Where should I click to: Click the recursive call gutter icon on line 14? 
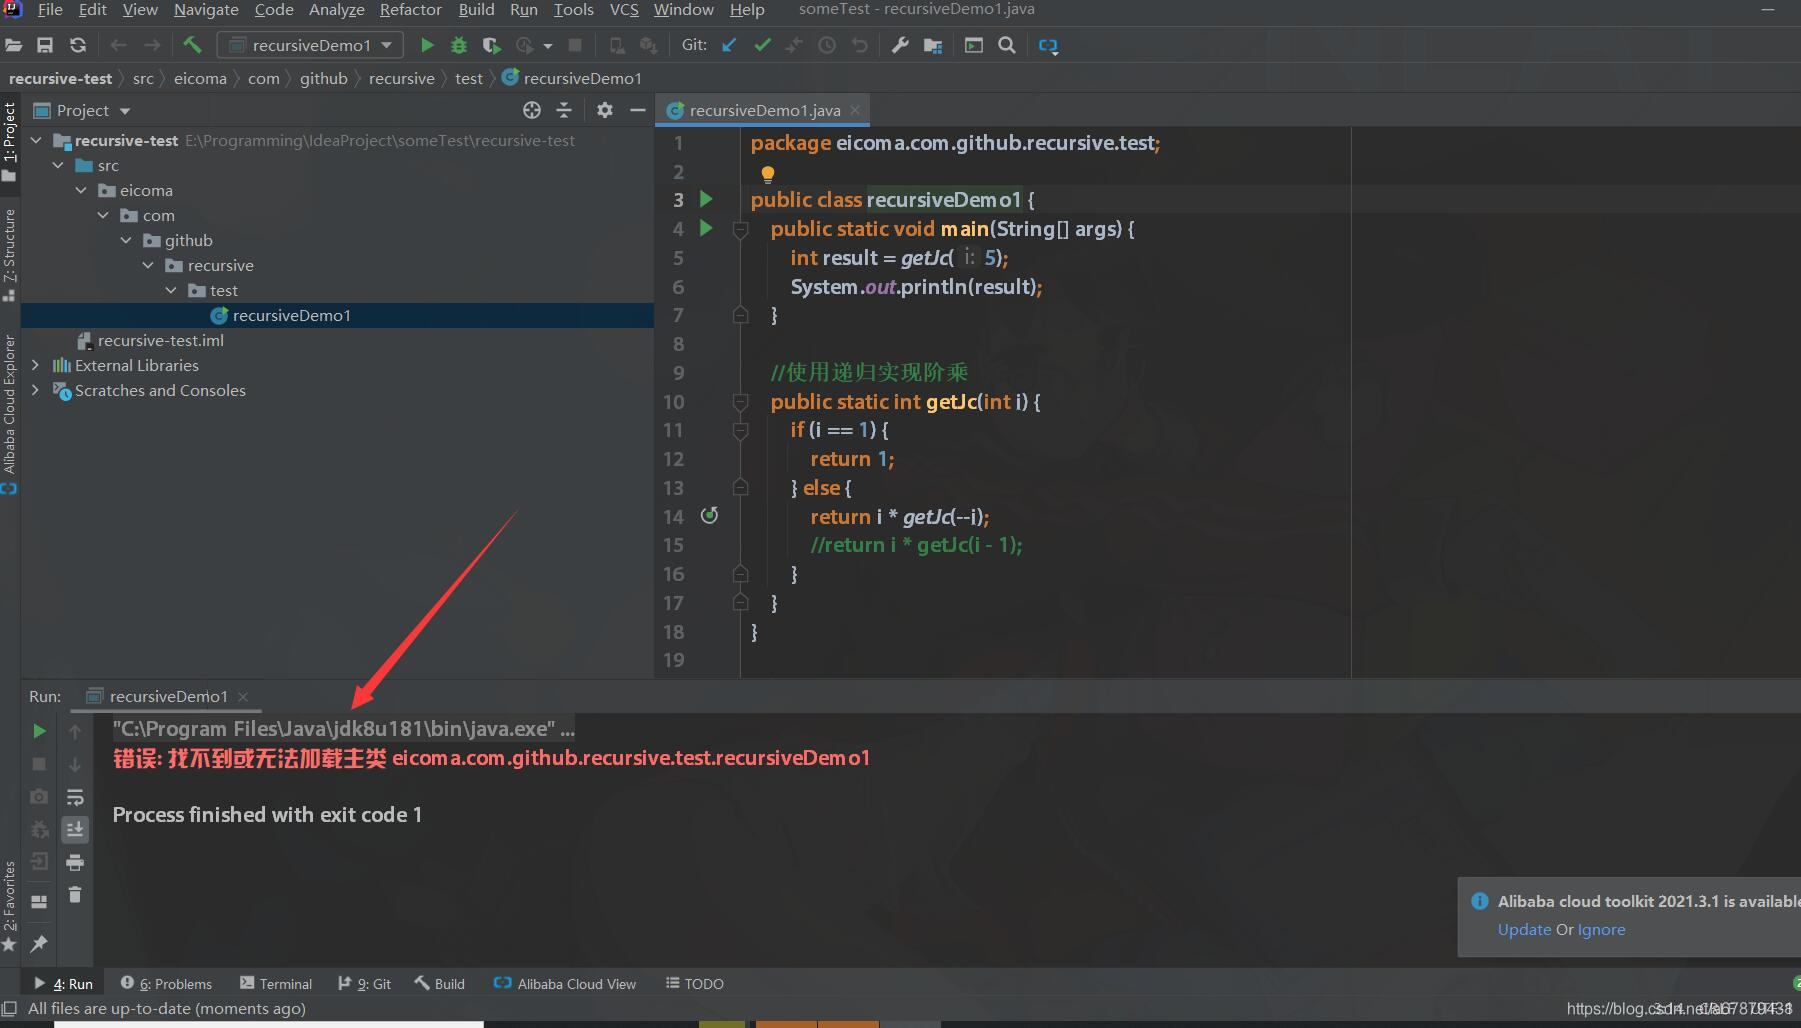[709, 515]
